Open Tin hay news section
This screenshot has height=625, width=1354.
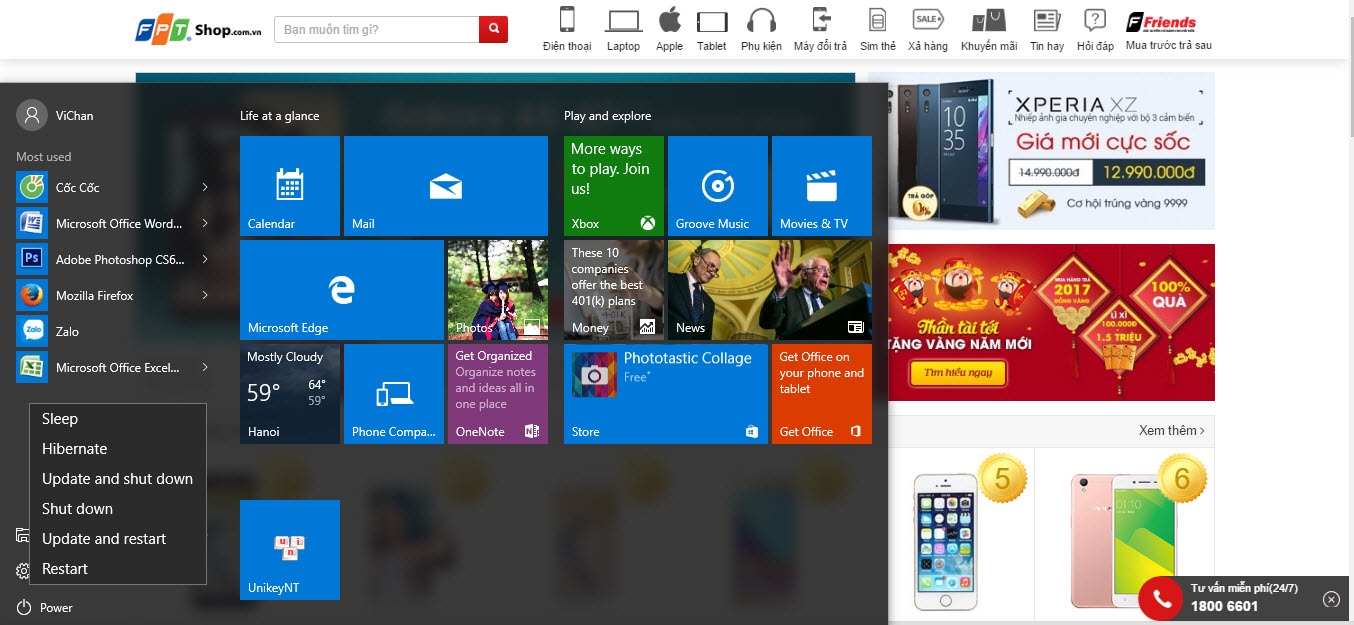(1047, 29)
